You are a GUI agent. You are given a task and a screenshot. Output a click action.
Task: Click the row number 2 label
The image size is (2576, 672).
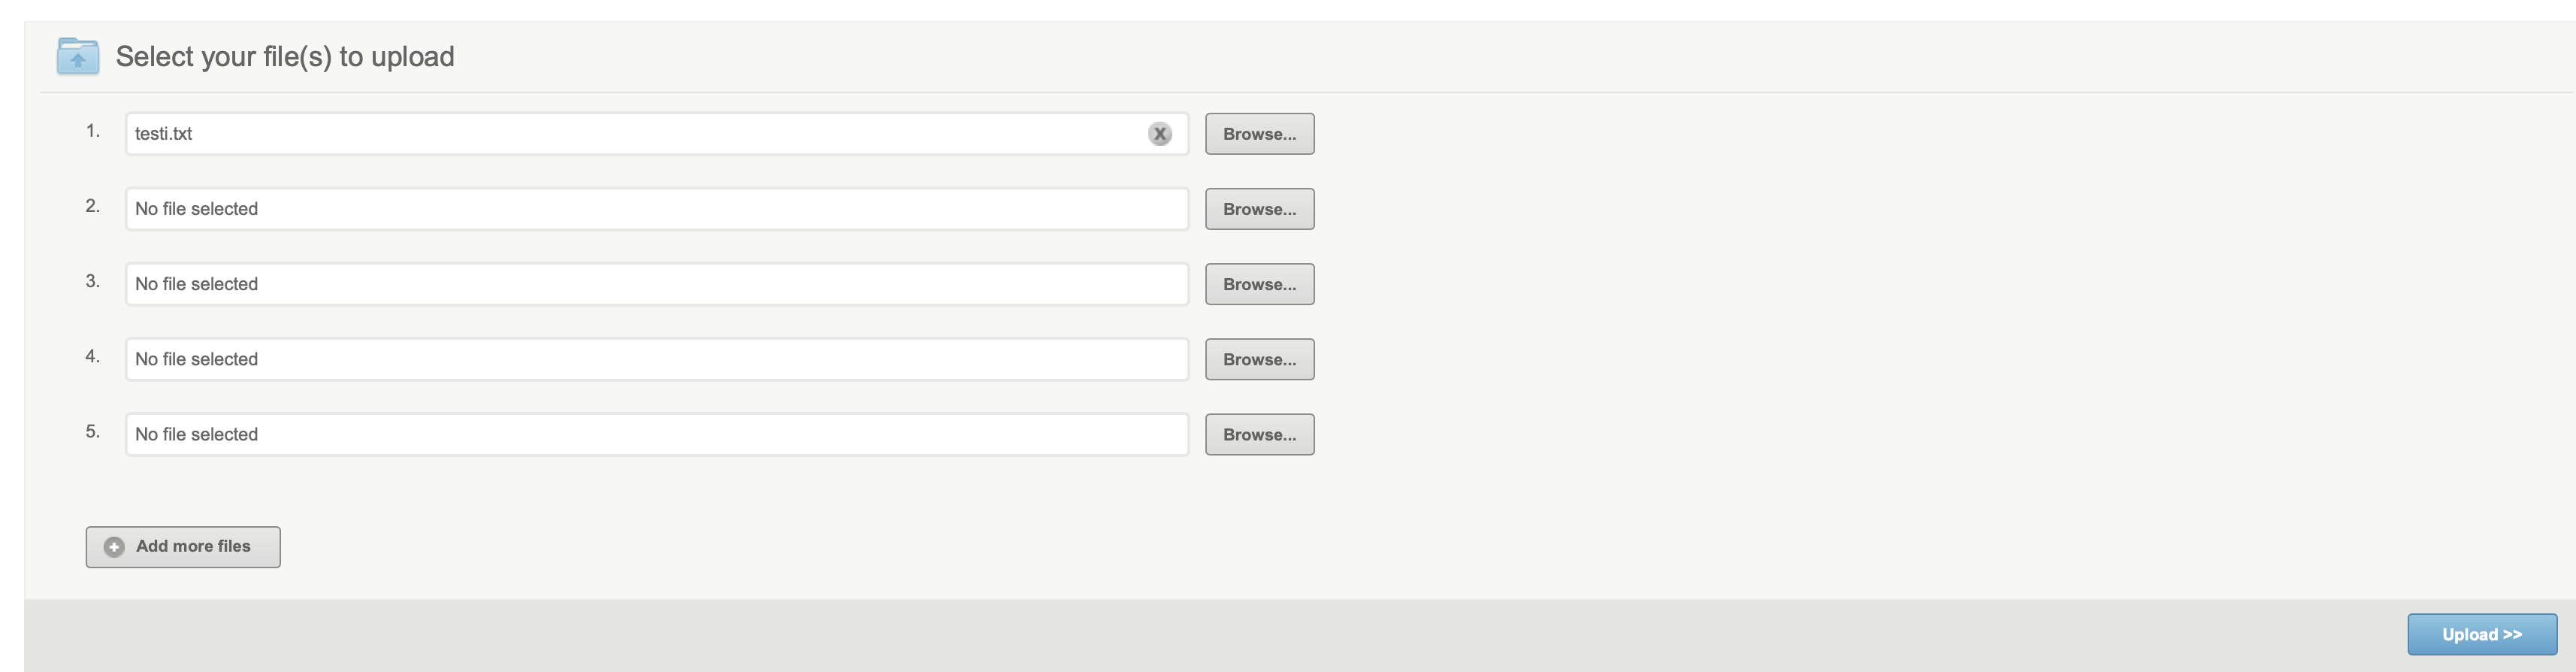click(93, 206)
